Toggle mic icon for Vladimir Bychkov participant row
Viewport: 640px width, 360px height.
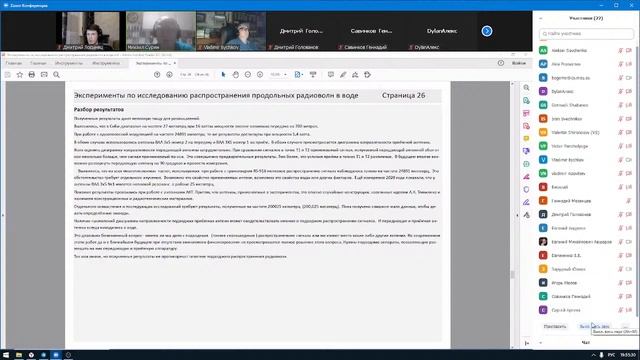[x=620, y=160]
